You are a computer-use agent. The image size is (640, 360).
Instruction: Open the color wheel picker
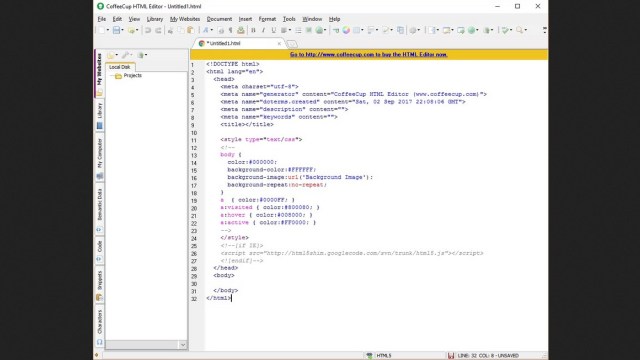pos(346,30)
